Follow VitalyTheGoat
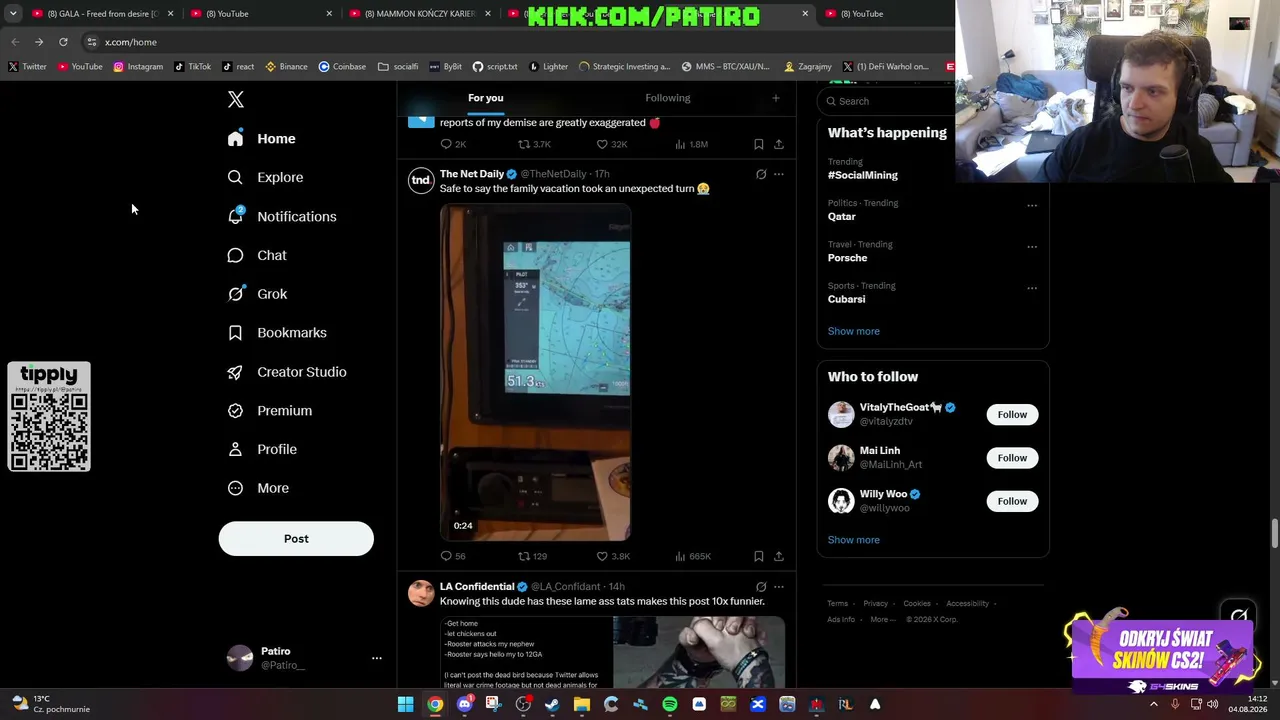The image size is (1280, 720). (1012, 414)
